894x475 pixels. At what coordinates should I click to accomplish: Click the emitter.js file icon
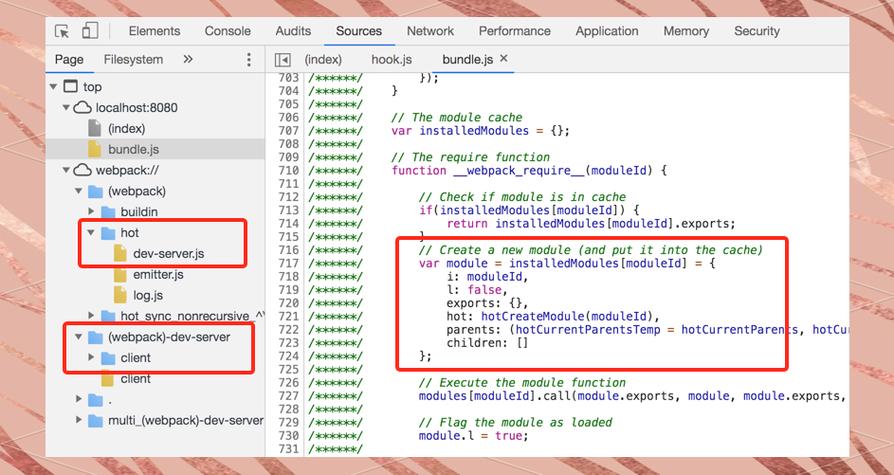click(x=120, y=274)
